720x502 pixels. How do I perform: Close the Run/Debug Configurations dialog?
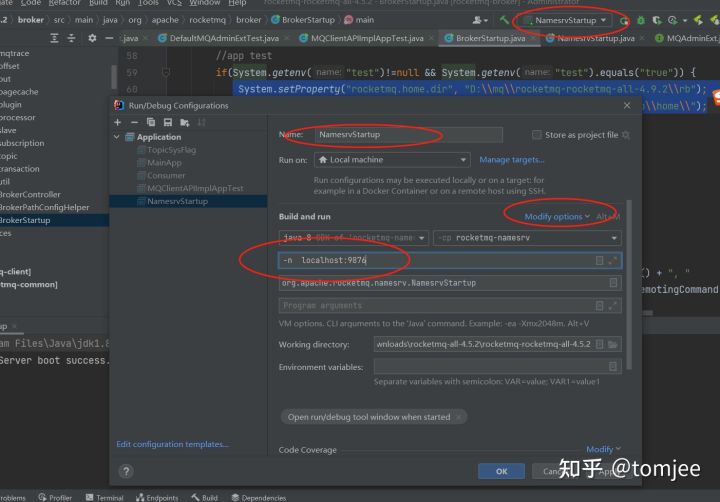tap(627, 106)
